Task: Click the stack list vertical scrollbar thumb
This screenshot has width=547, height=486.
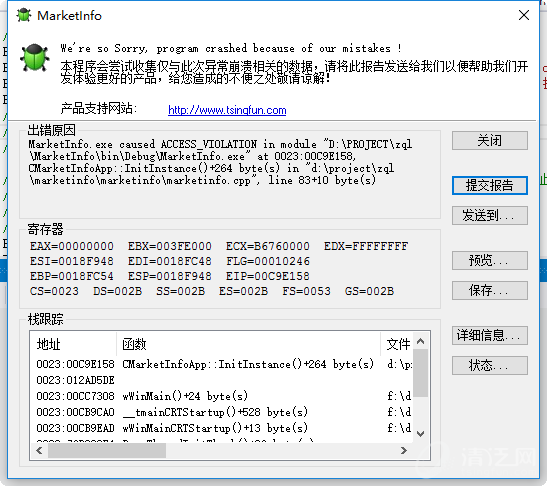Action: 421,373
